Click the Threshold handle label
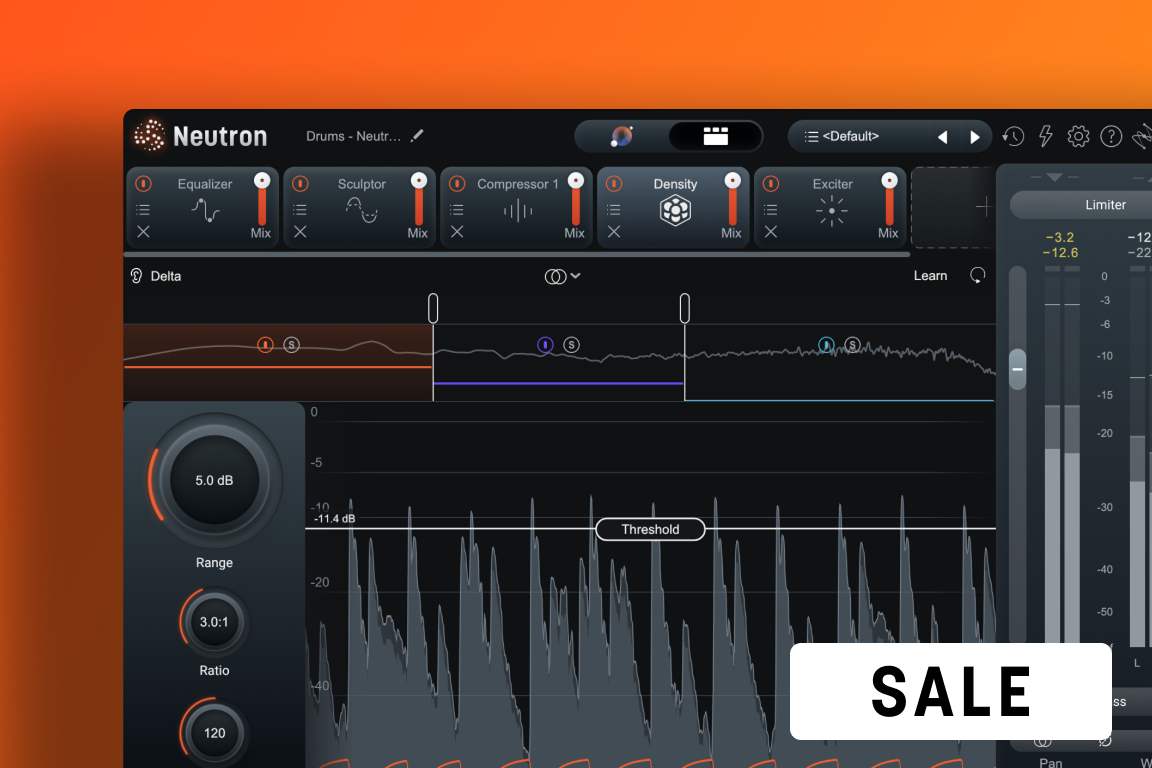Viewport: 1152px width, 768px height. click(650, 529)
